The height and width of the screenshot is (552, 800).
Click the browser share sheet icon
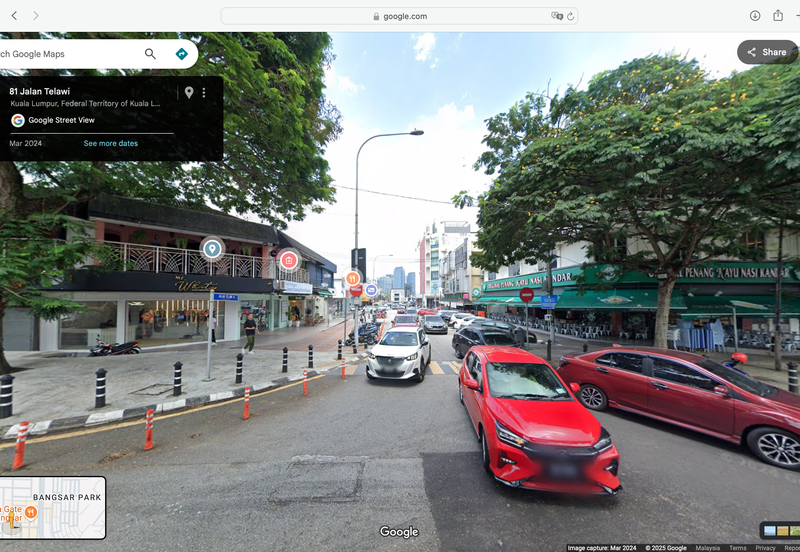click(x=778, y=15)
